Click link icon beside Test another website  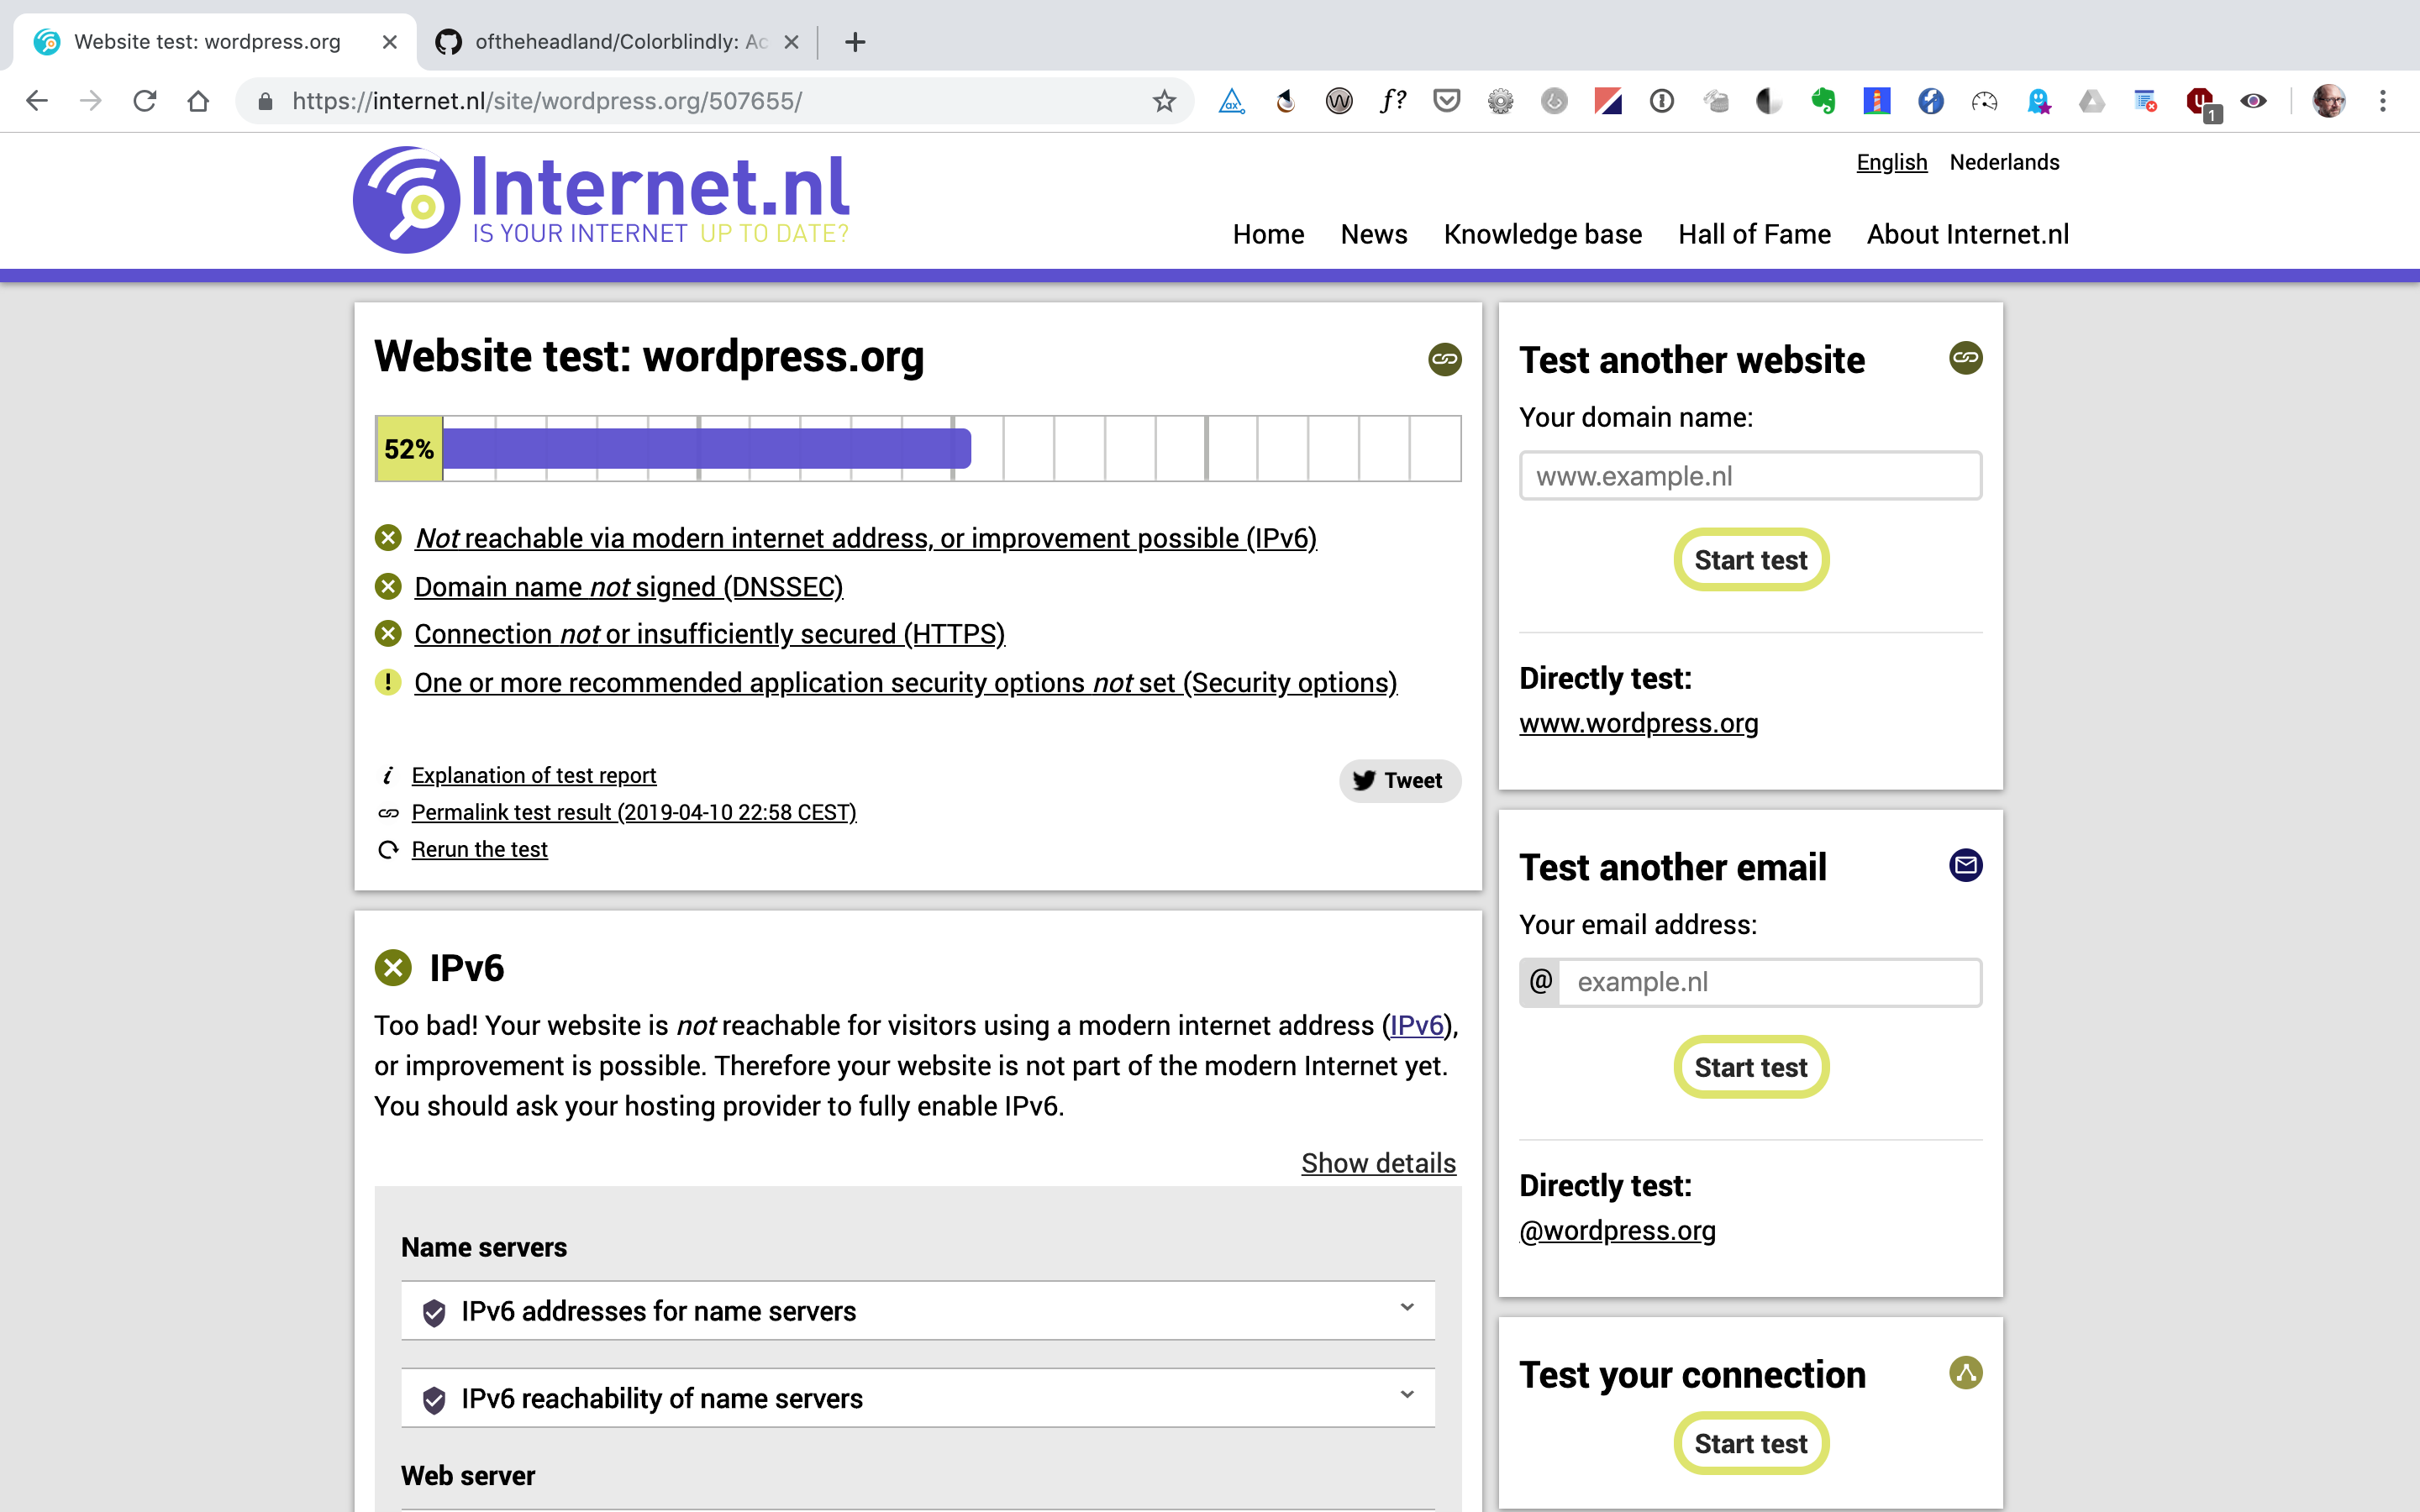(x=1965, y=358)
